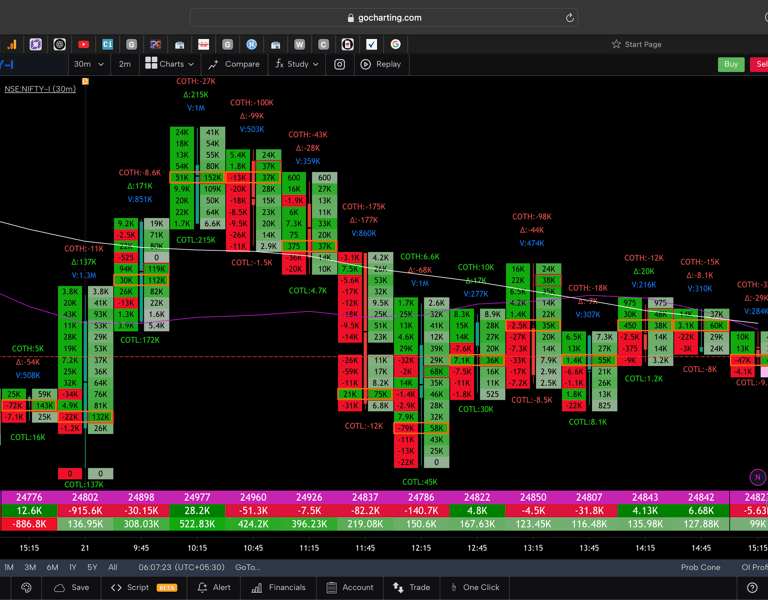The height and width of the screenshot is (600, 768).
Task: Click the 10:15 time axis label
Action: [x=197, y=548]
